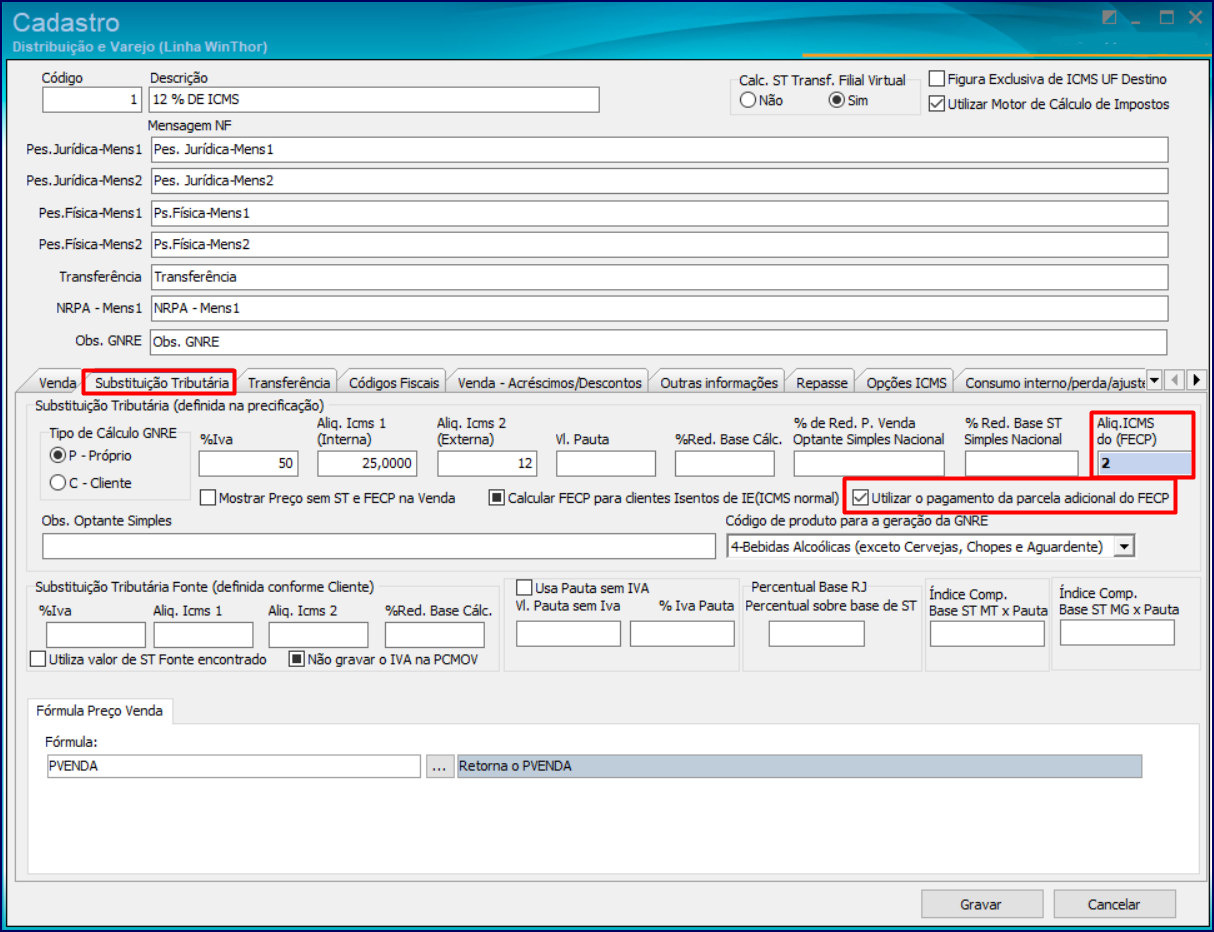Switch to the Substituição Tributária tab
This screenshot has height=932, width=1214.
[x=162, y=382]
